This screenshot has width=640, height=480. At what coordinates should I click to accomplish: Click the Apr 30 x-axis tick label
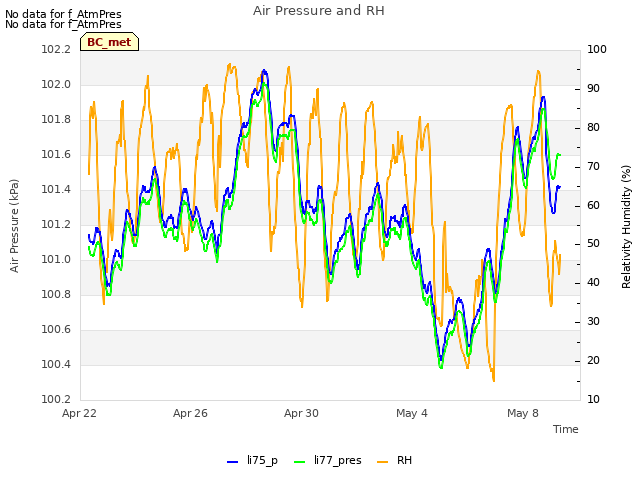tap(301, 413)
